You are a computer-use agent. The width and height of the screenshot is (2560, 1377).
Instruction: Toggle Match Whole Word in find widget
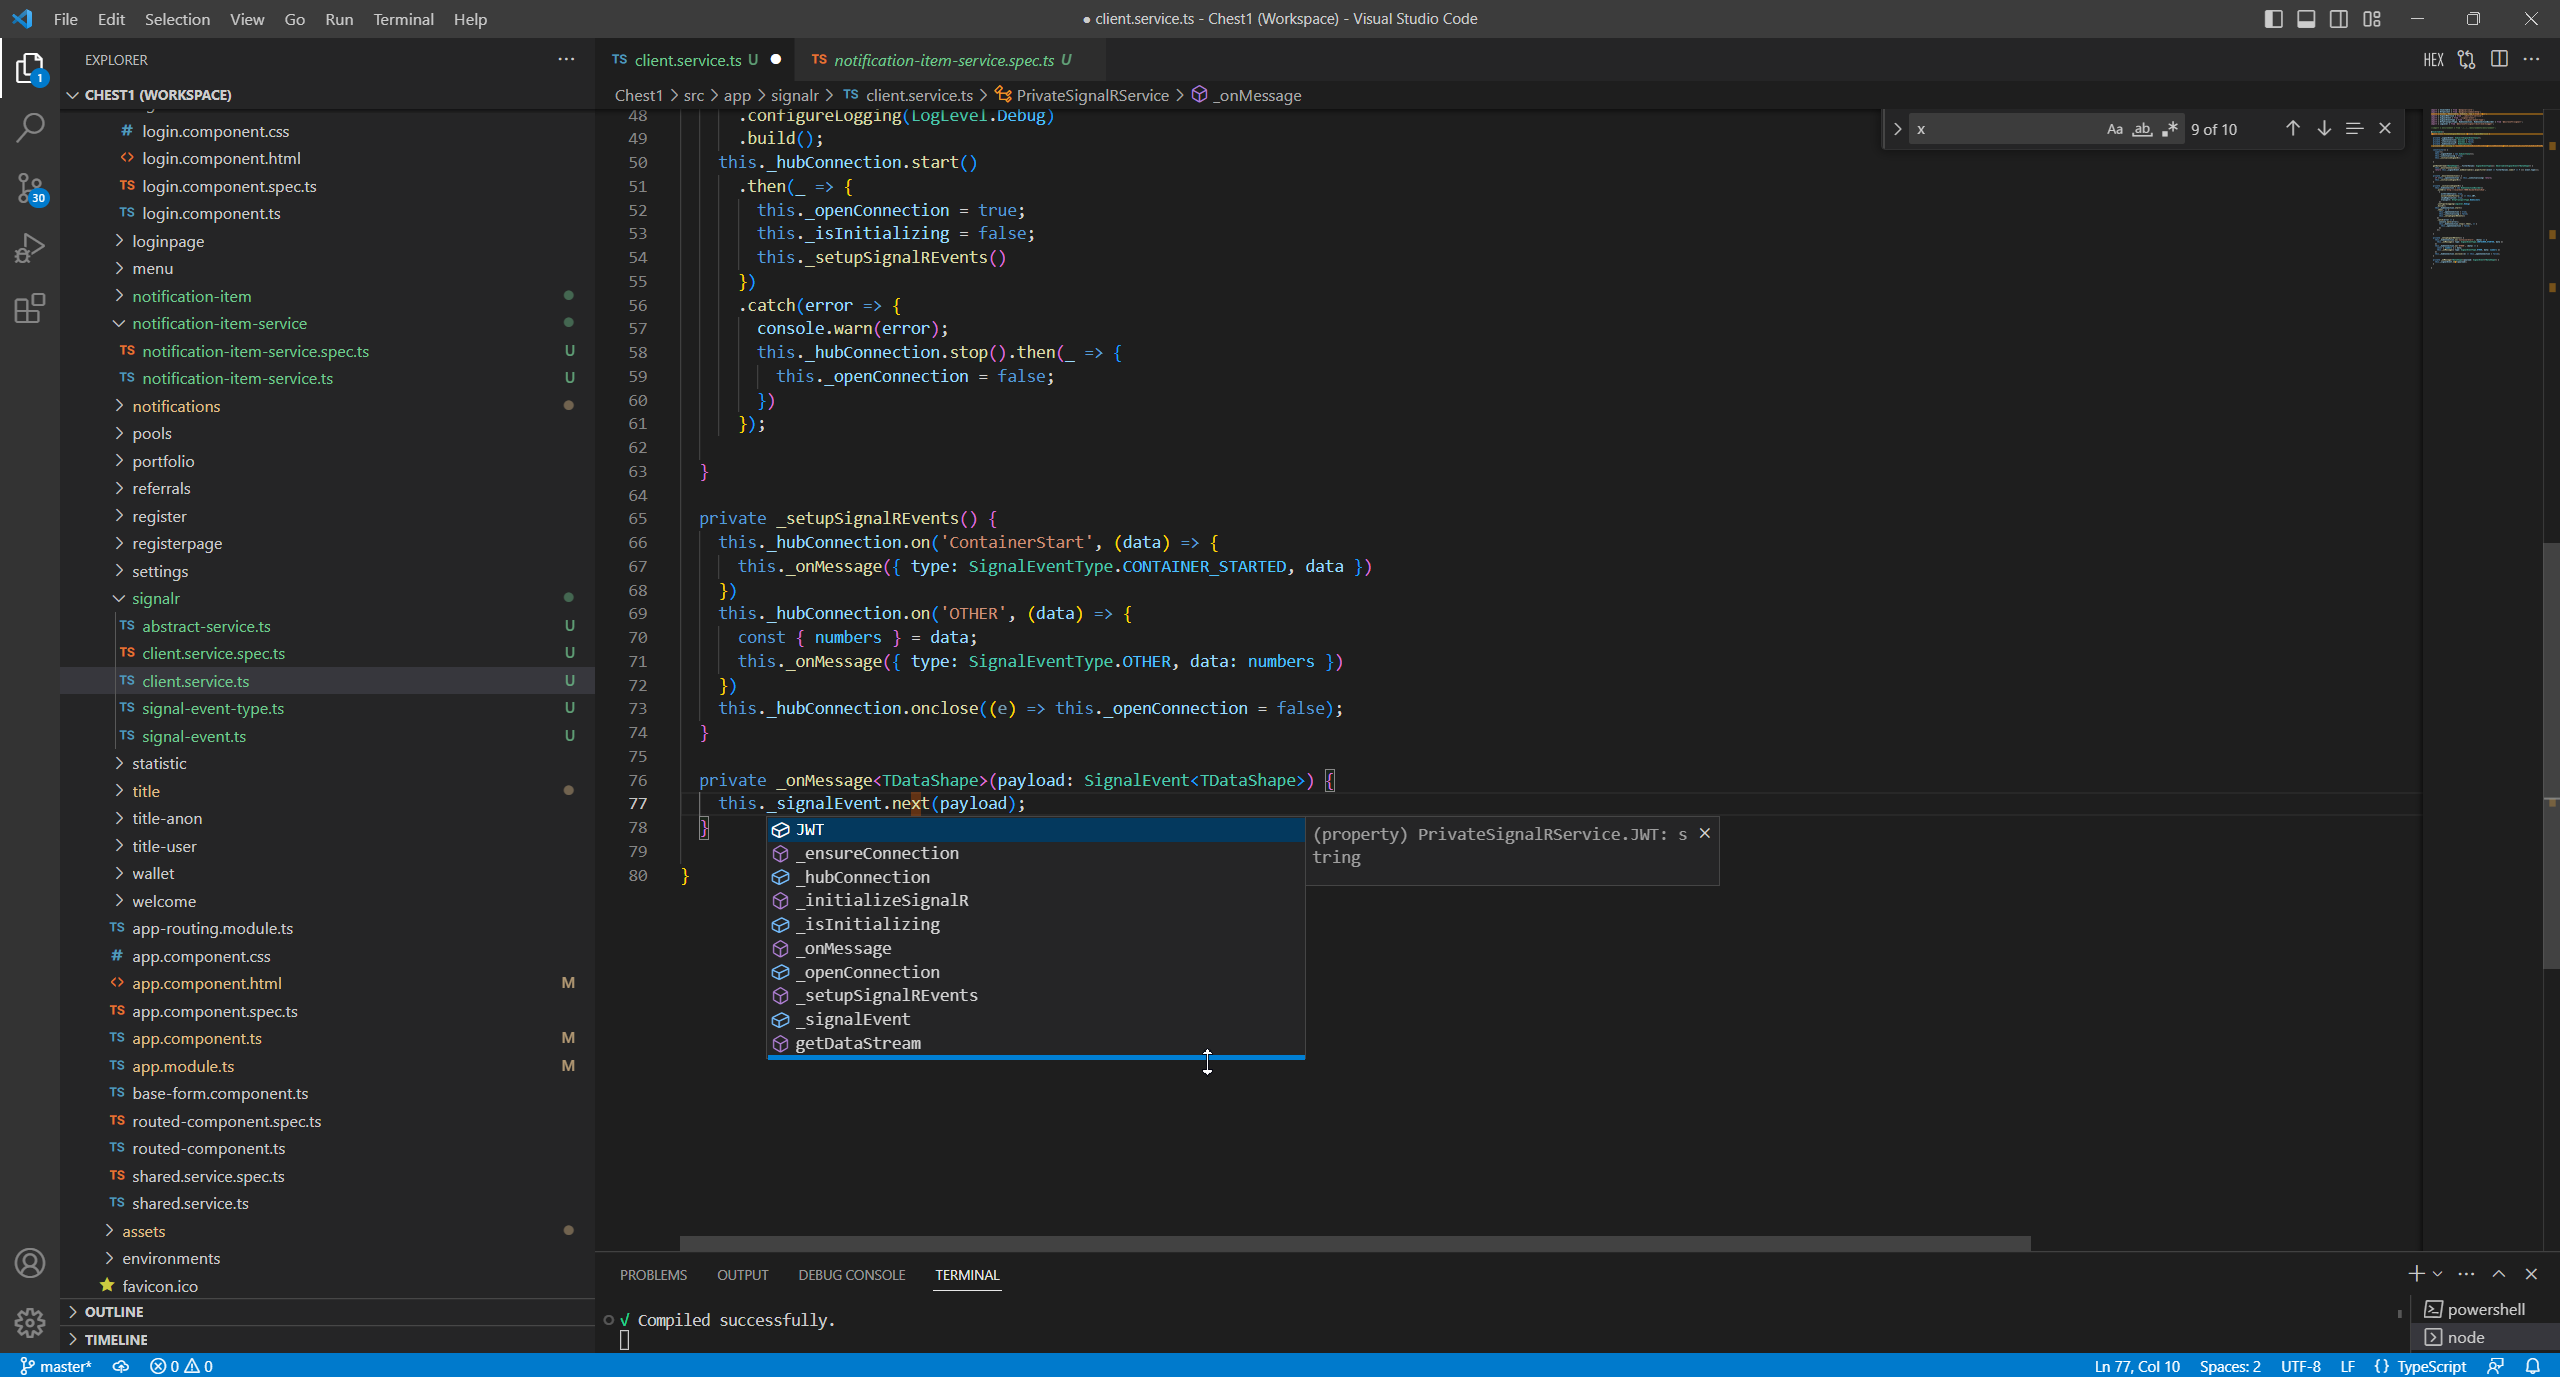pyautogui.click(x=2141, y=129)
